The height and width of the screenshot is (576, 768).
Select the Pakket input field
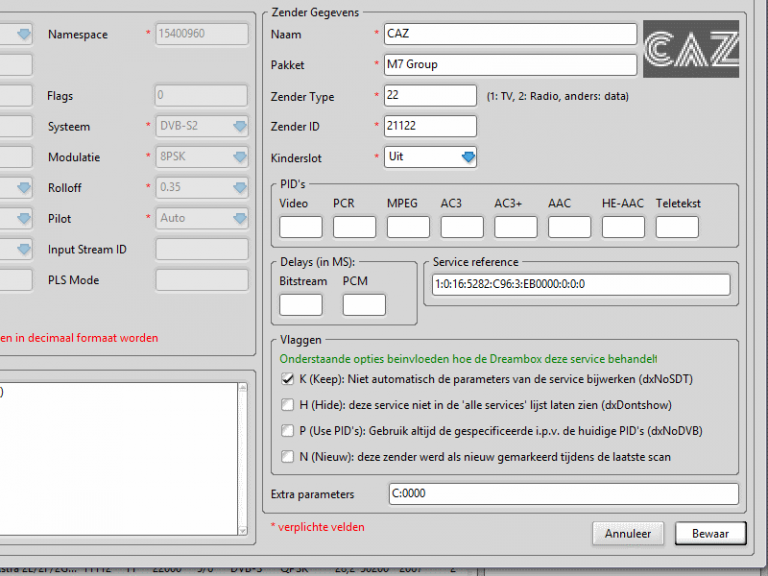pos(510,65)
